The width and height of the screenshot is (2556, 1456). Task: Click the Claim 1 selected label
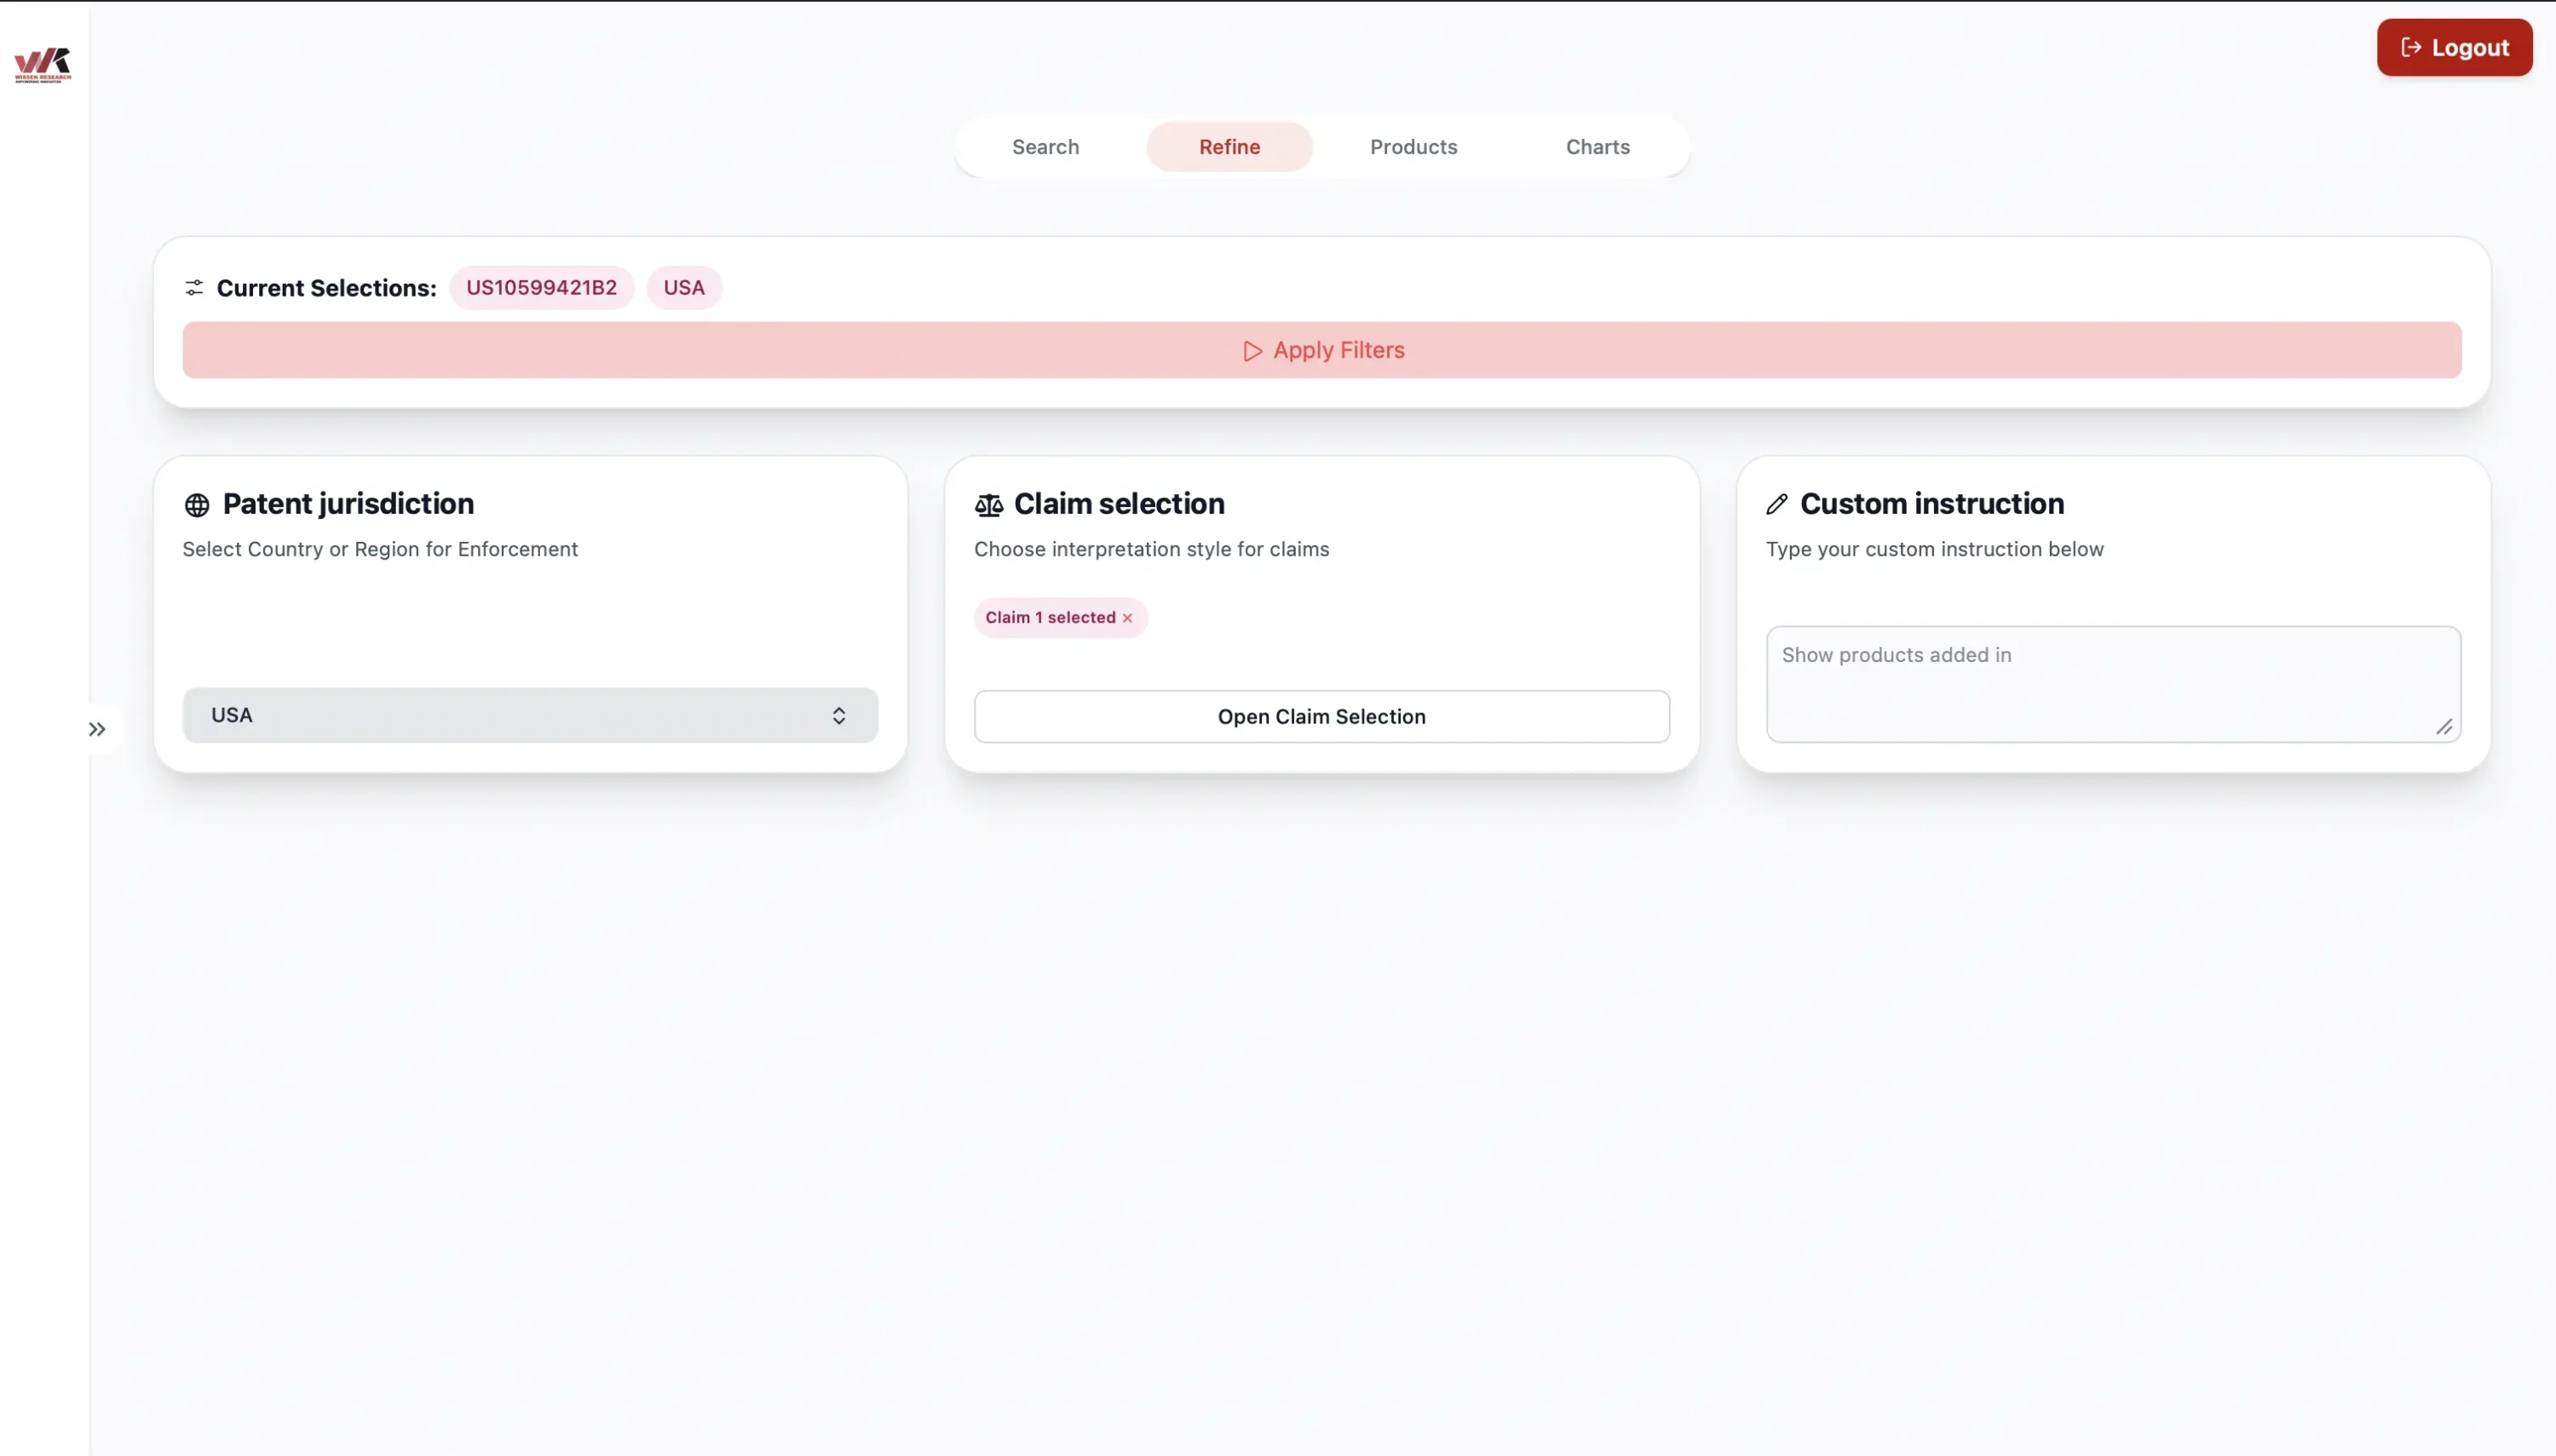point(1050,618)
